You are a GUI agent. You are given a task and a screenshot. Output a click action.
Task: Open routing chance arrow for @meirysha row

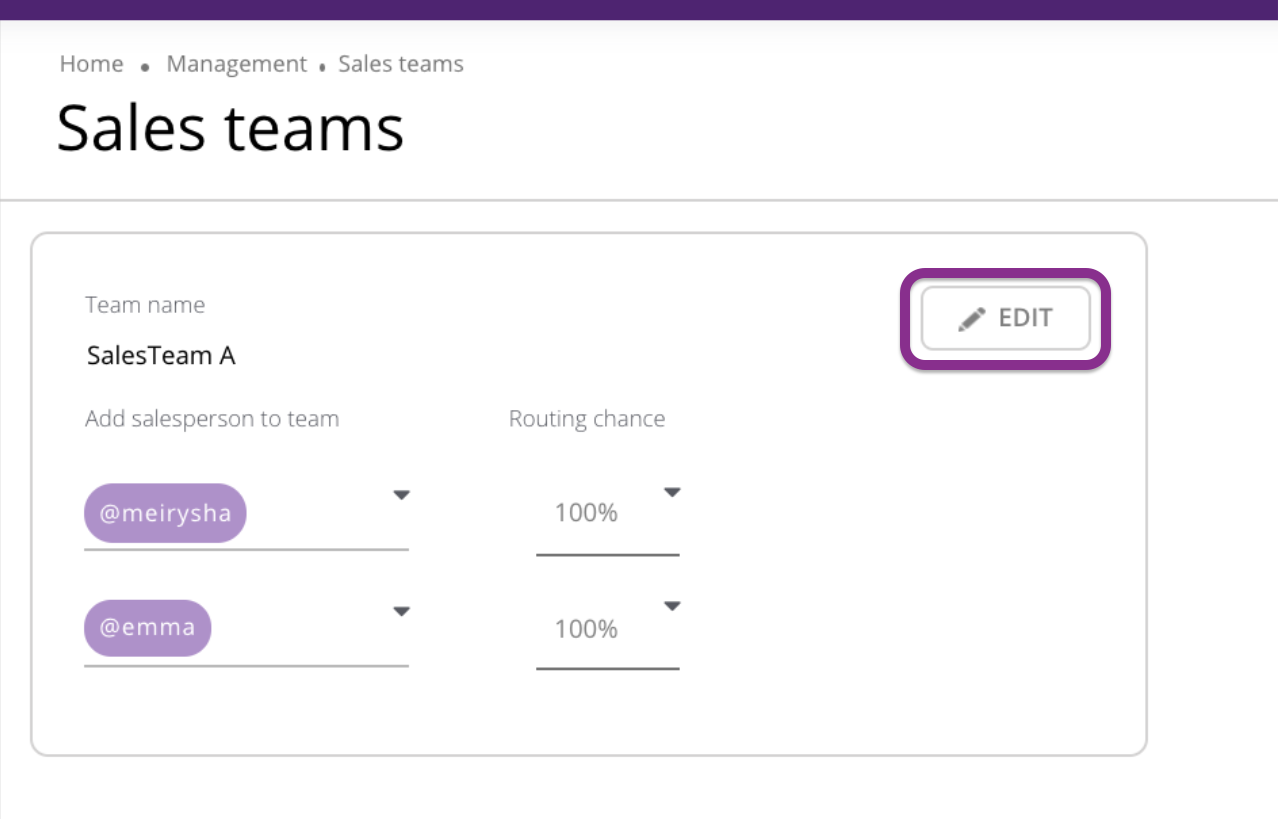[672, 492]
